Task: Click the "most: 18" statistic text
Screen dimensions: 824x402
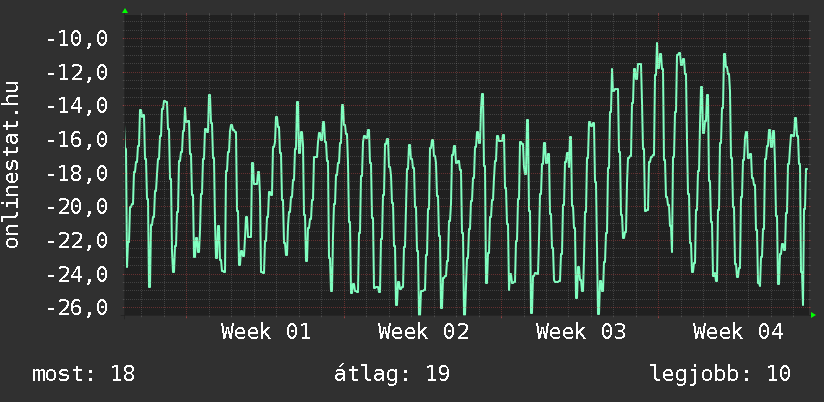Action: (x=83, y=374)
